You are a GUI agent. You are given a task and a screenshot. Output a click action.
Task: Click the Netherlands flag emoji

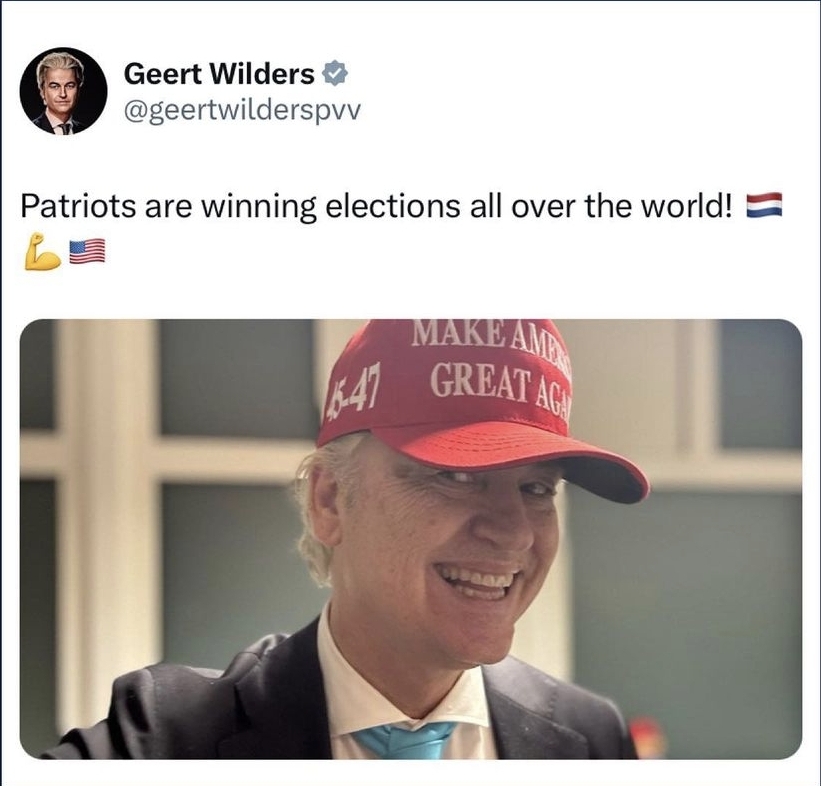click(x=764, y=205)
